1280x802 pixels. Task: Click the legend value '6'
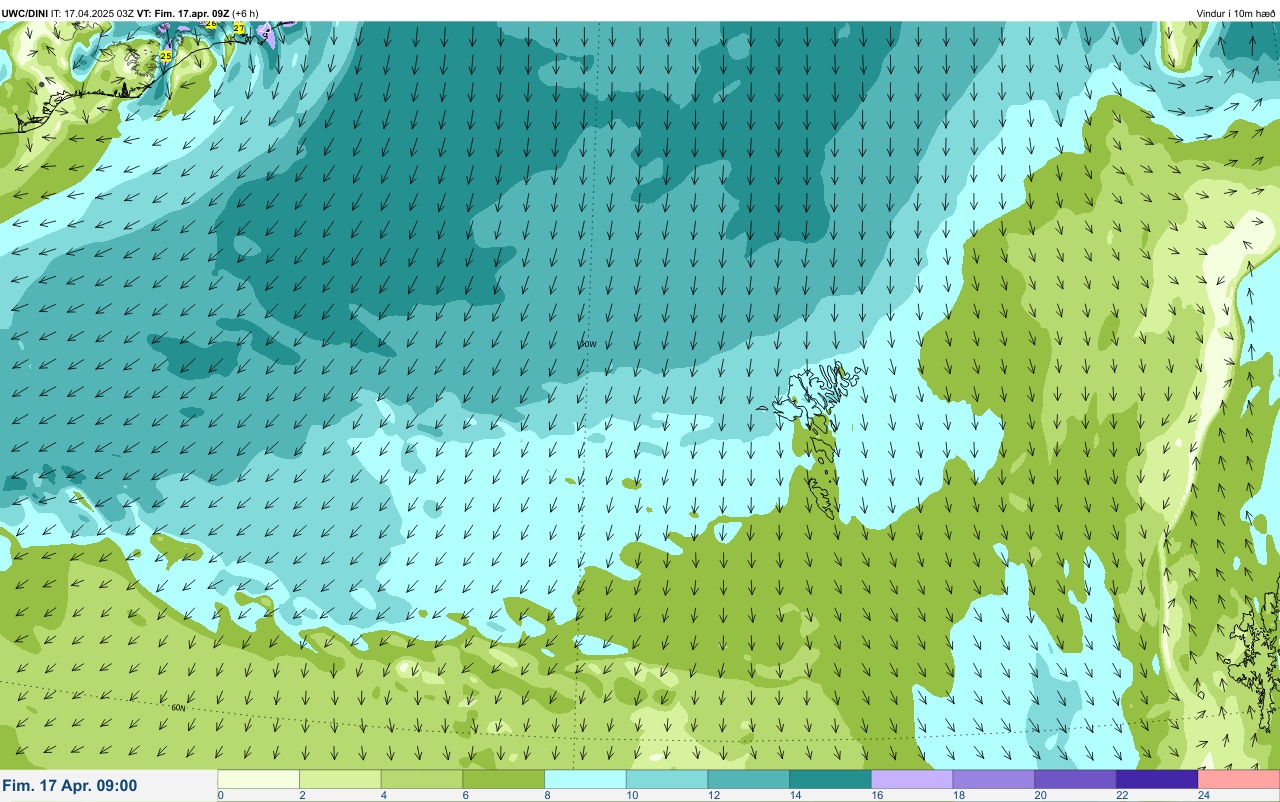(x=464, y=795)
